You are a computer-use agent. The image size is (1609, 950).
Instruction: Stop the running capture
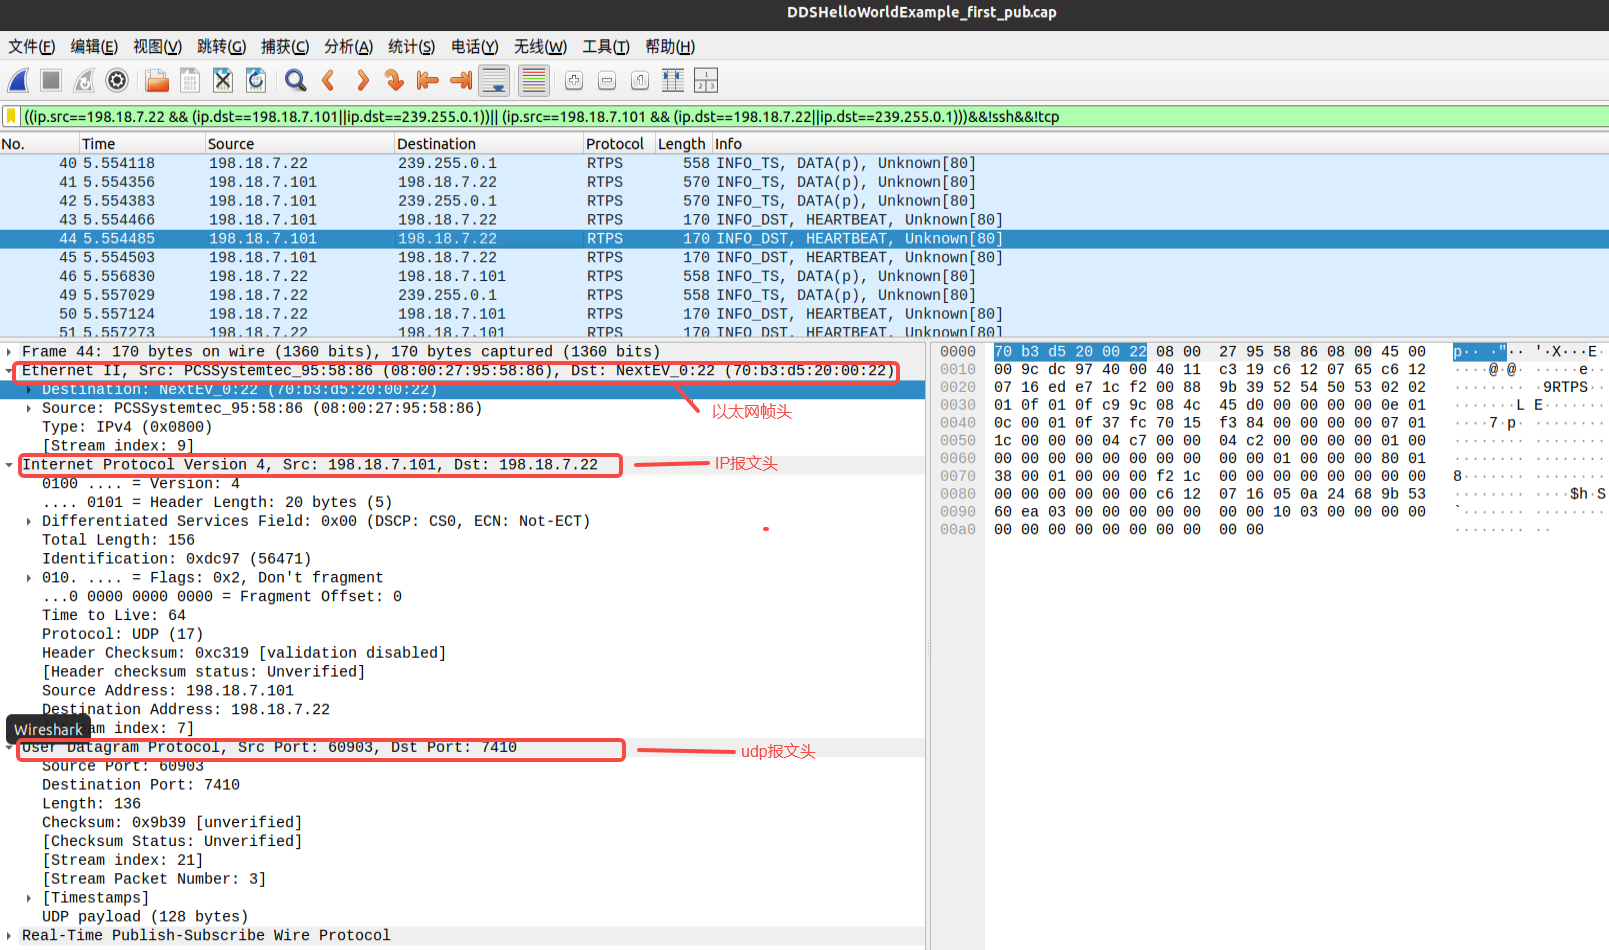point(51,81)
